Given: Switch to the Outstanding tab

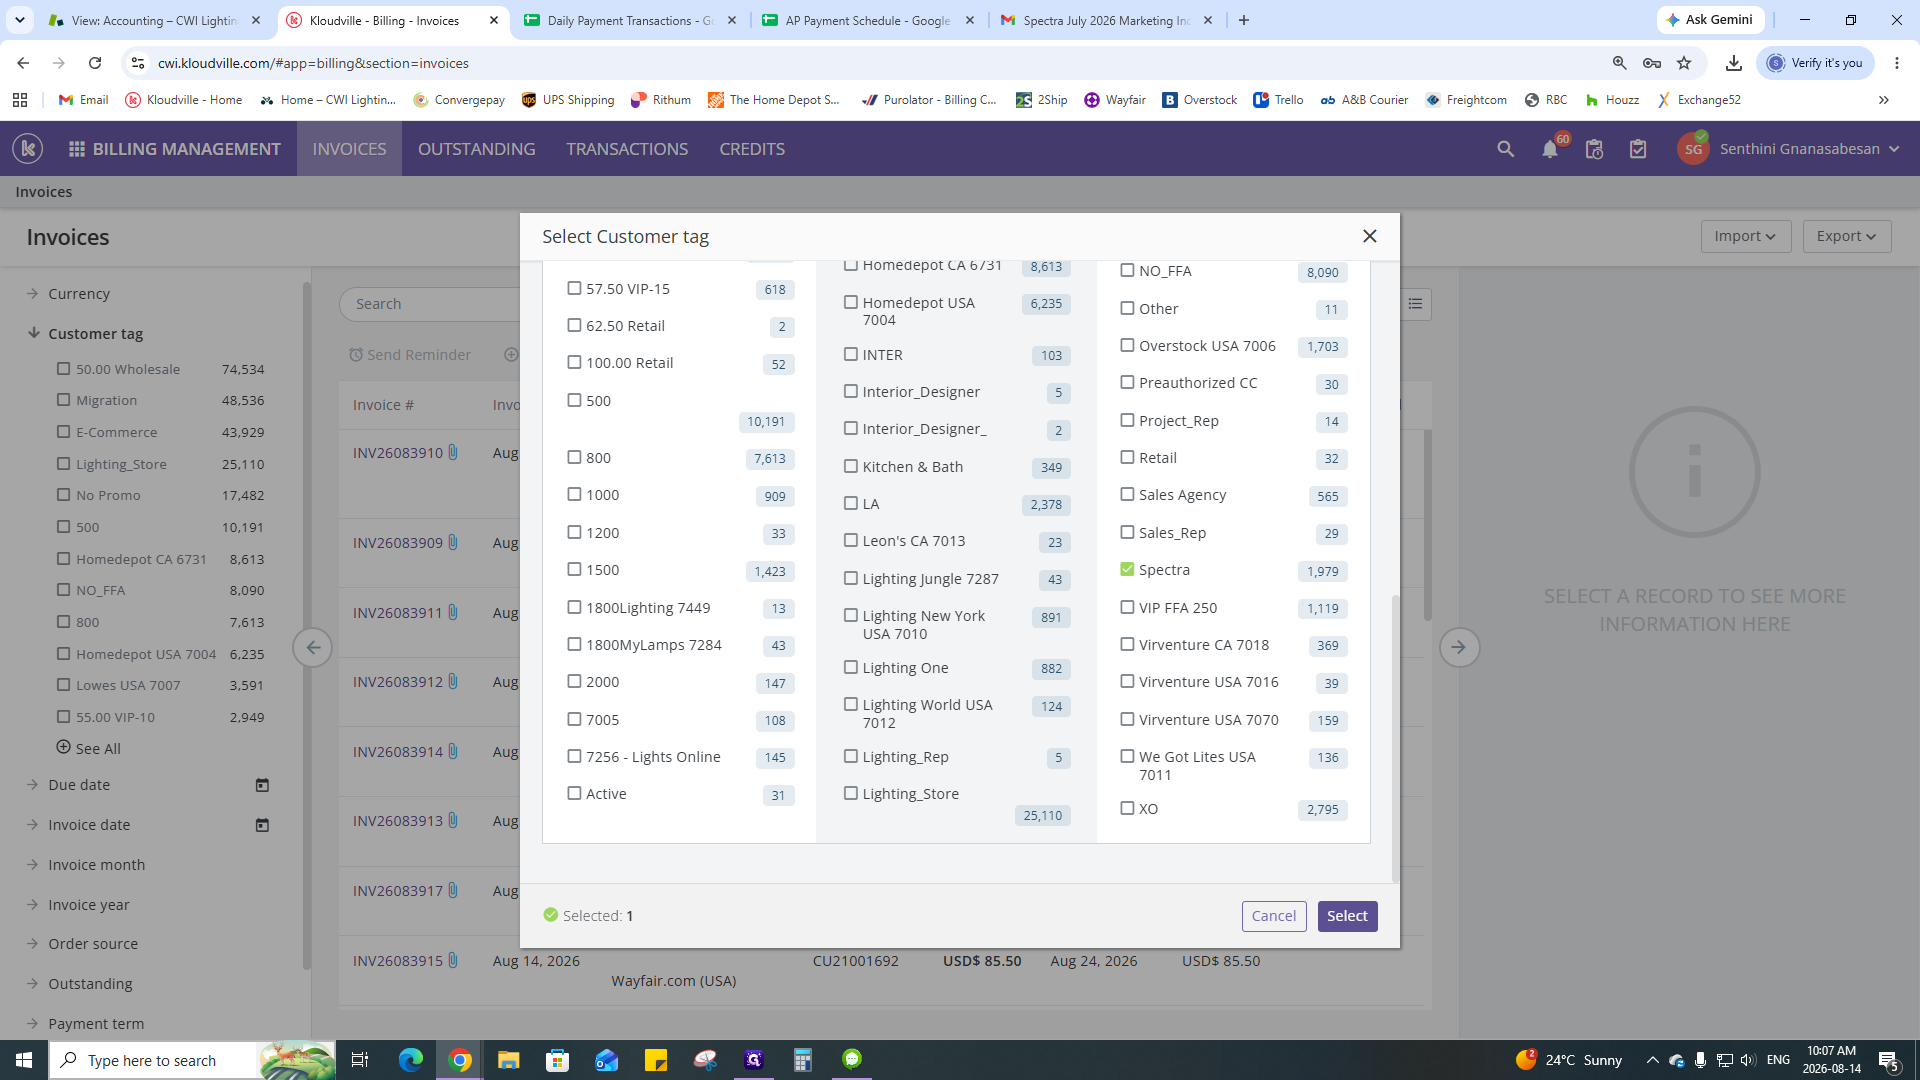Looking at the screenshot, I should (477, 149).
